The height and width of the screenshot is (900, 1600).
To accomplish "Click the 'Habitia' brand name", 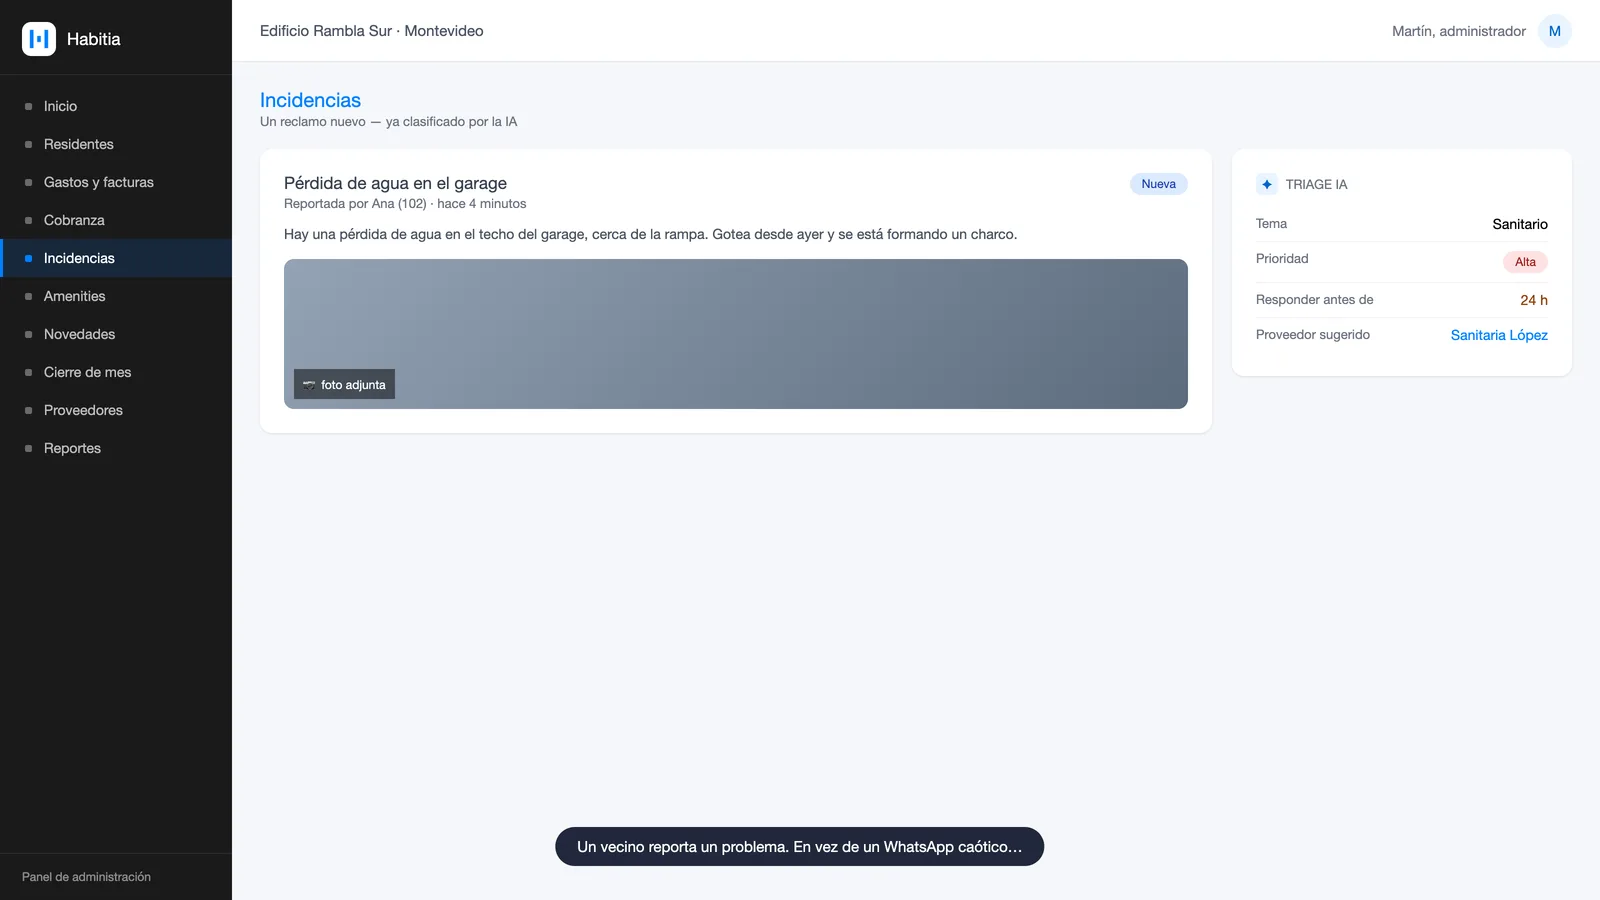I will [94, 39].
